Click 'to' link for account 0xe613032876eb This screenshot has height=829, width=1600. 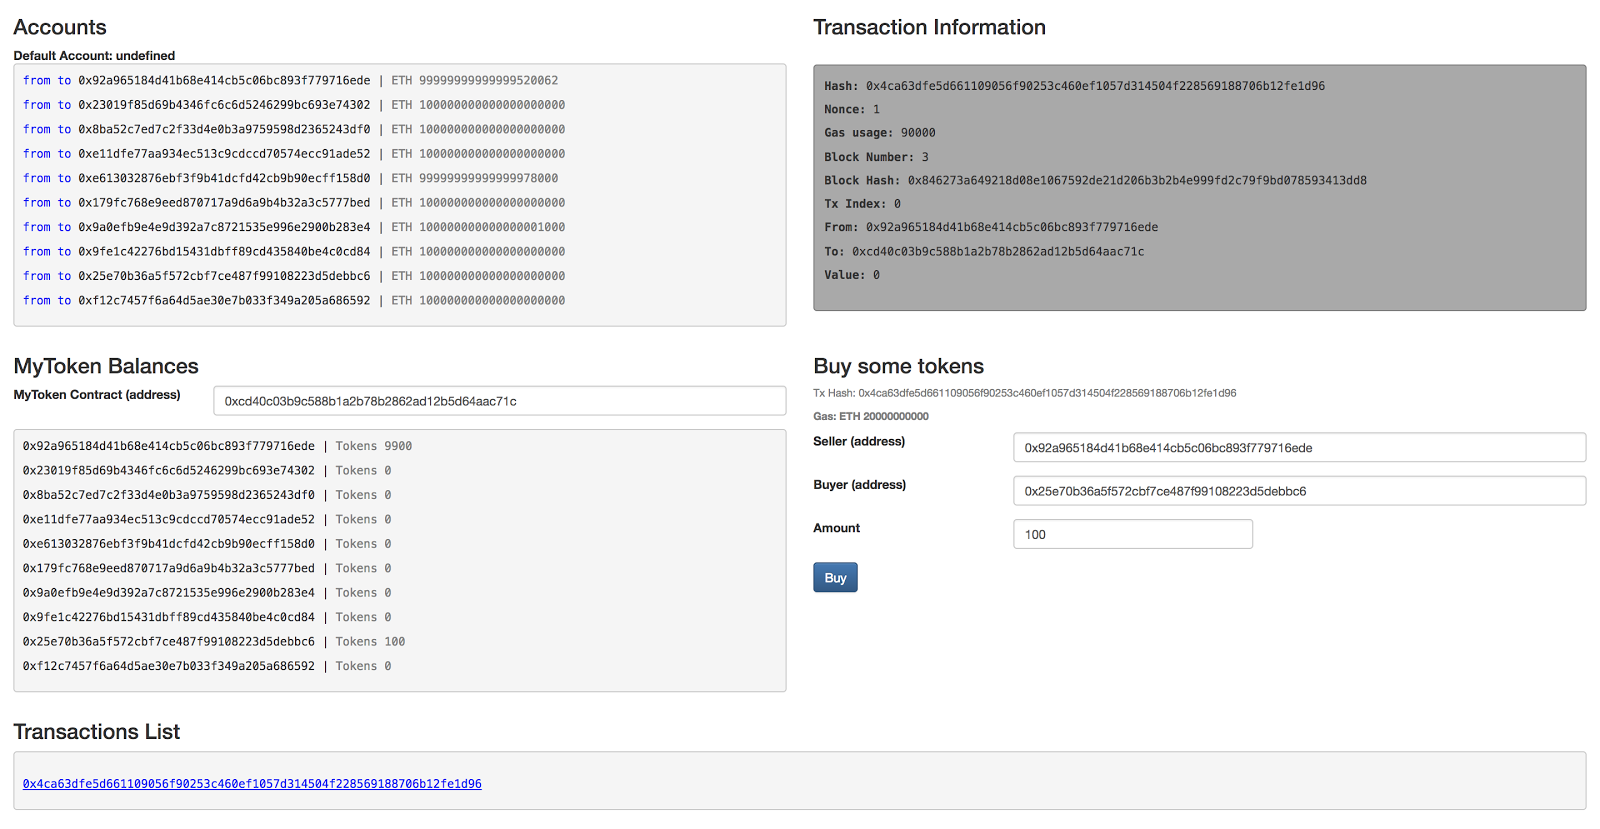click(64, 178)
